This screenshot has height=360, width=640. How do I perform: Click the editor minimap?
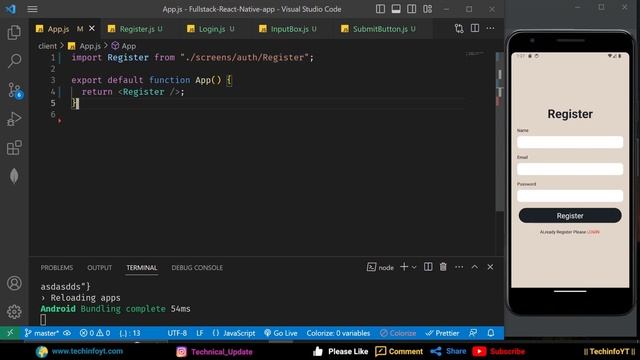(475, 54)
